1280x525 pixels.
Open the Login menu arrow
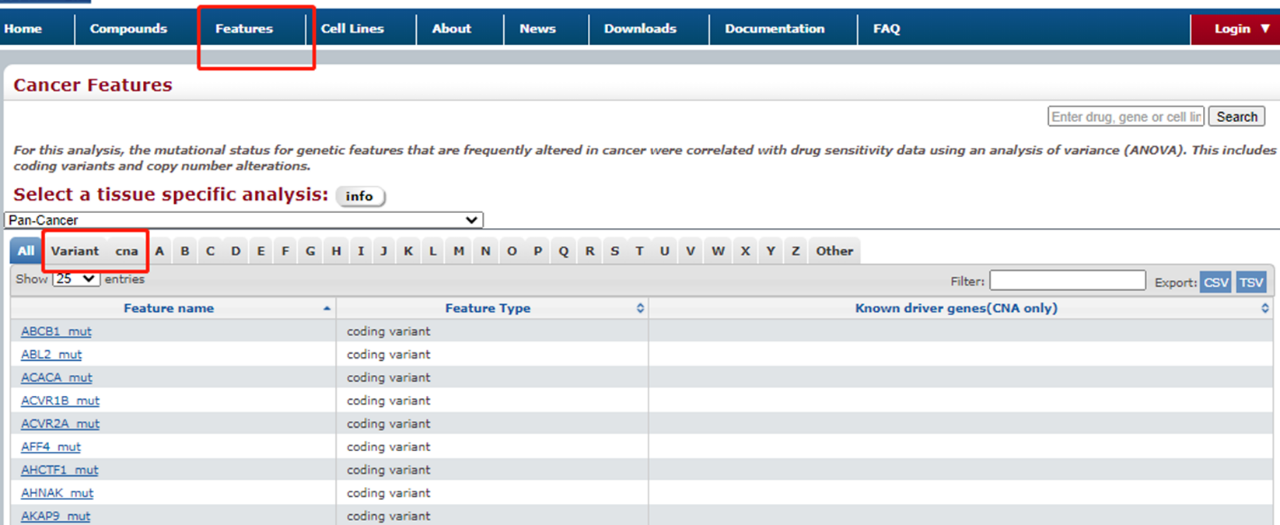(1266, 29)
